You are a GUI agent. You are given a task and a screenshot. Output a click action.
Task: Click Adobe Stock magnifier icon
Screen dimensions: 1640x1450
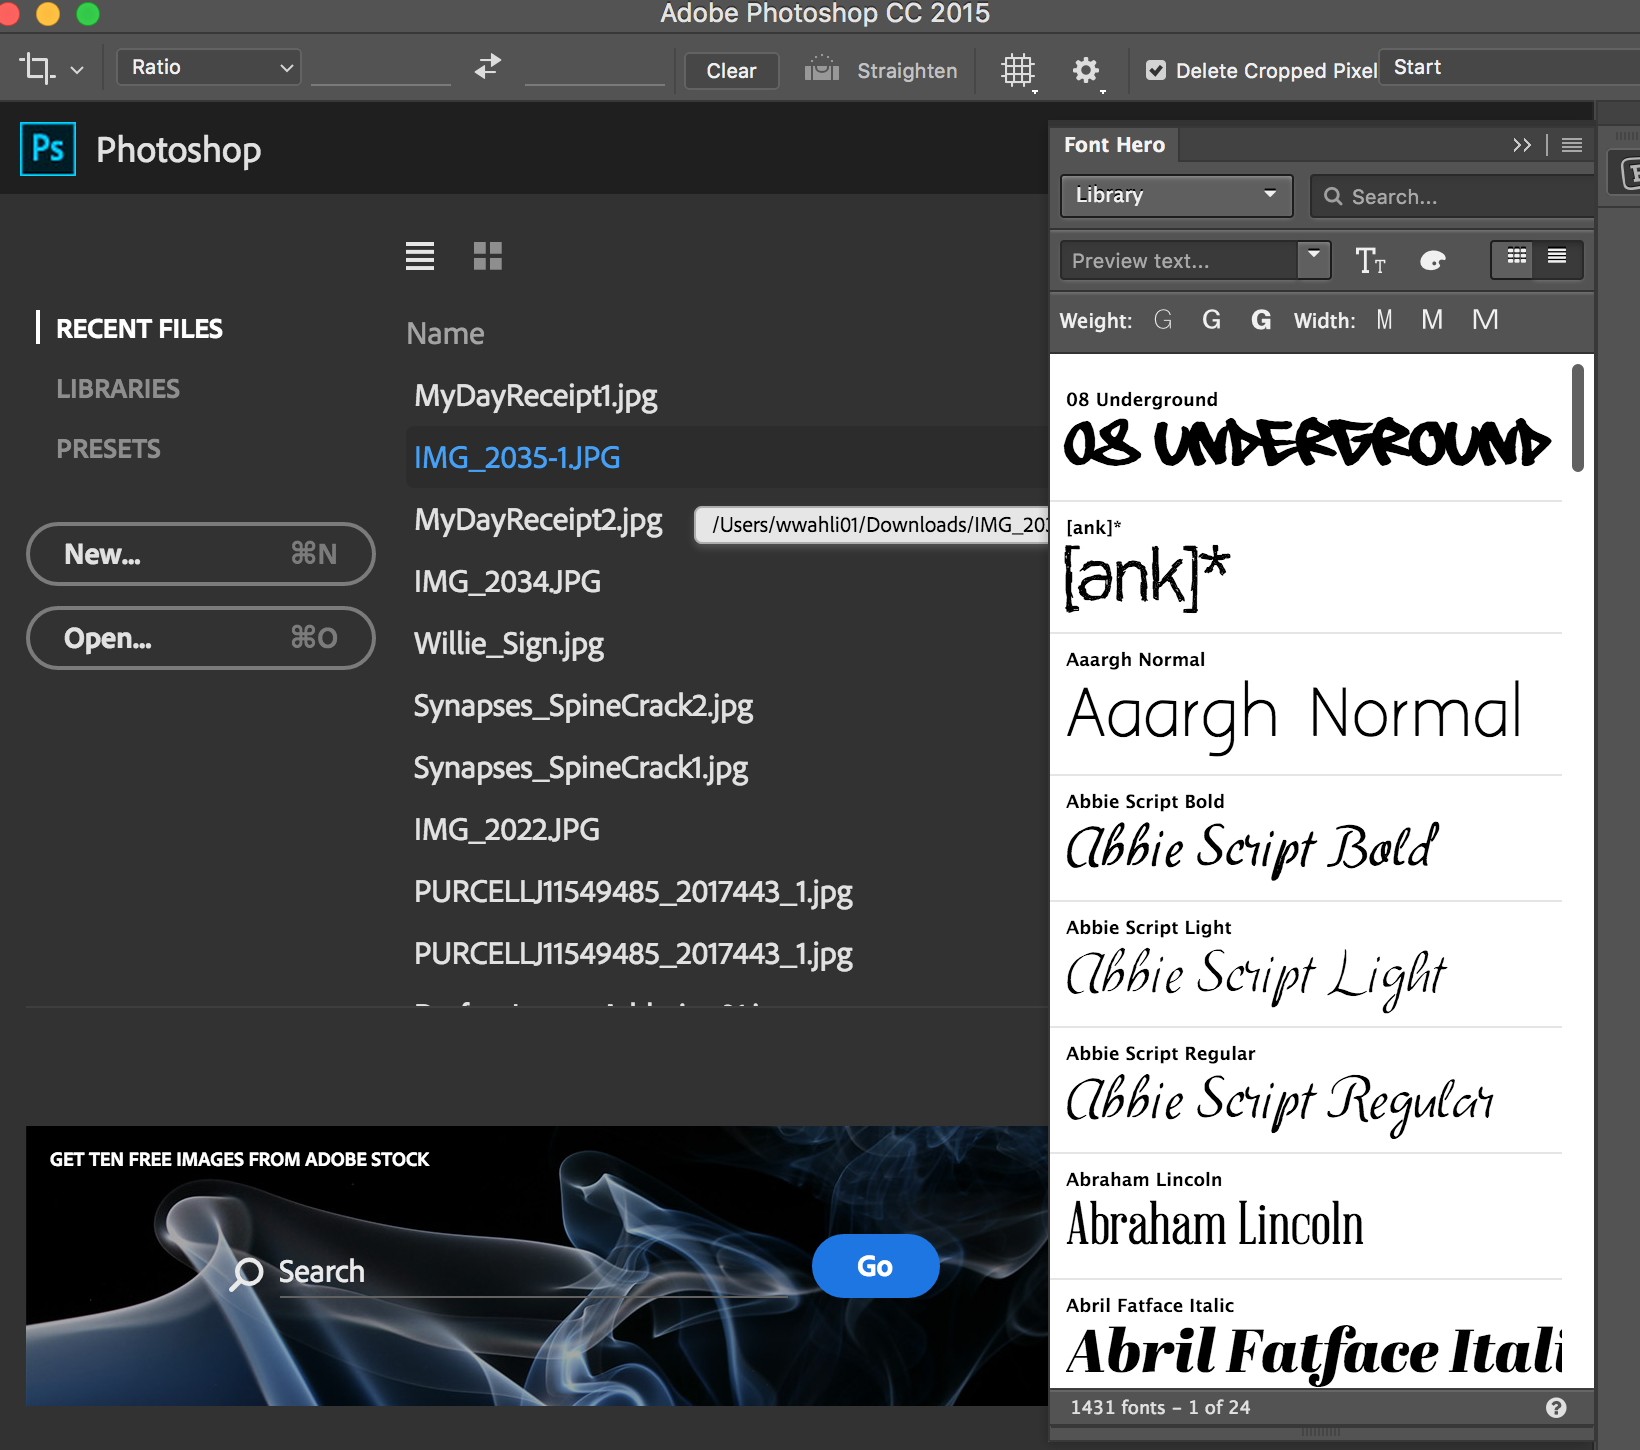246,1273
